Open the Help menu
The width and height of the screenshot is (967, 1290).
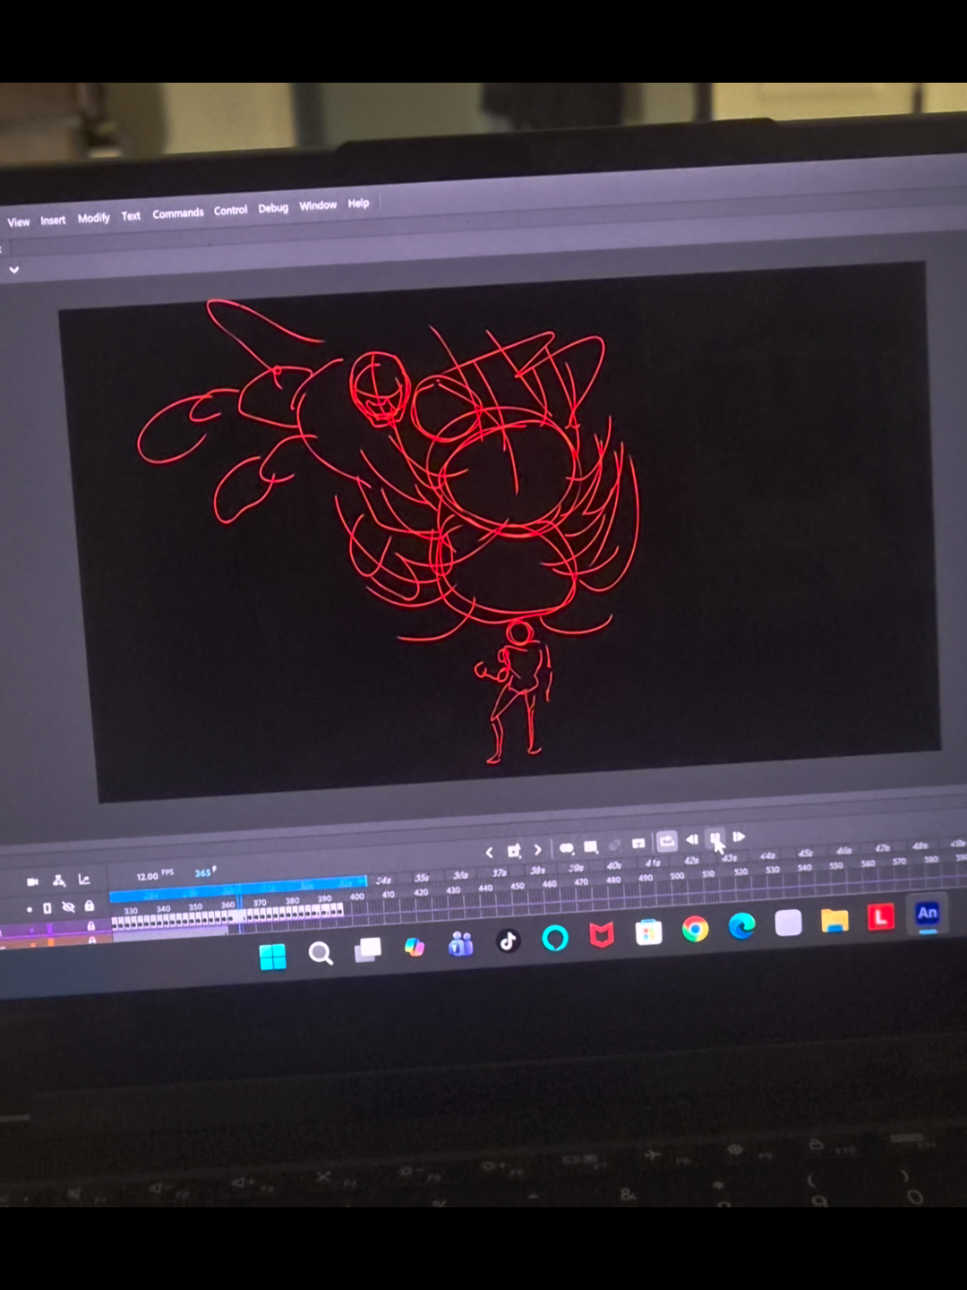click(358, 204)
